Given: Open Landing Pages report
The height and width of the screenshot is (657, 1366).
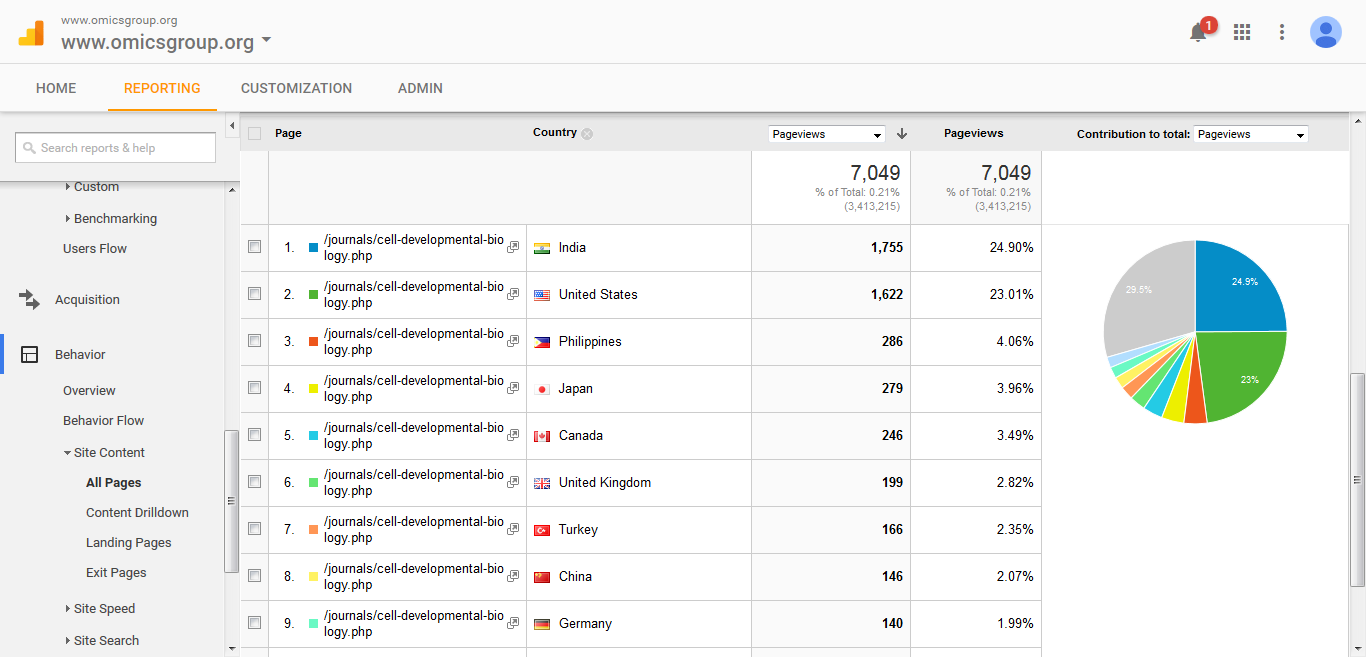Looking at the screenshot, I should coord(129,542).
